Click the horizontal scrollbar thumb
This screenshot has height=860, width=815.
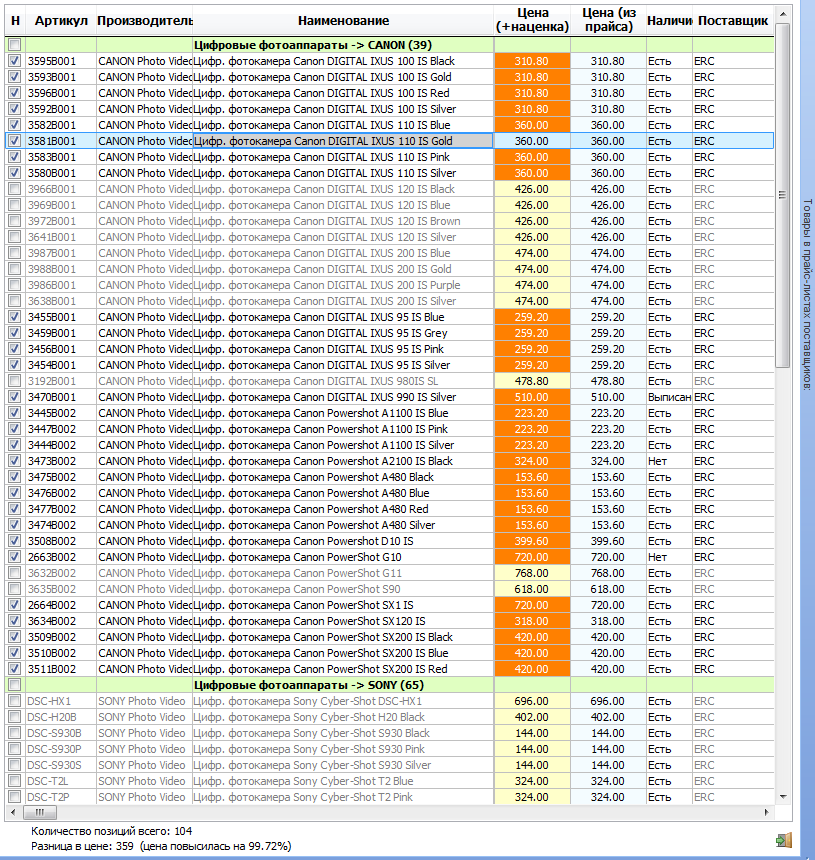[39, 812]
